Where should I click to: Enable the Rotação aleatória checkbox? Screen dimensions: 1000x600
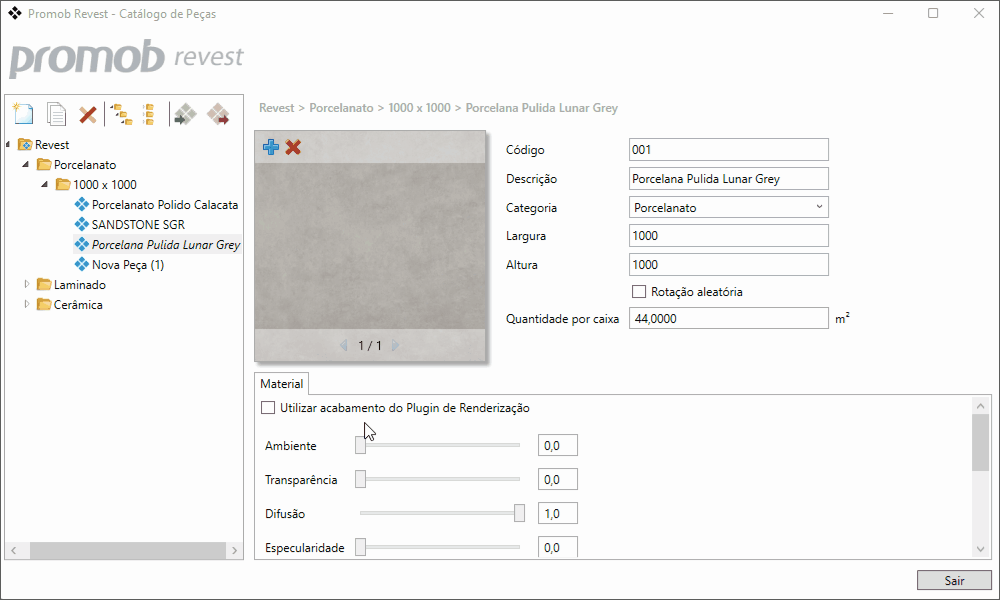coord(639,292)
